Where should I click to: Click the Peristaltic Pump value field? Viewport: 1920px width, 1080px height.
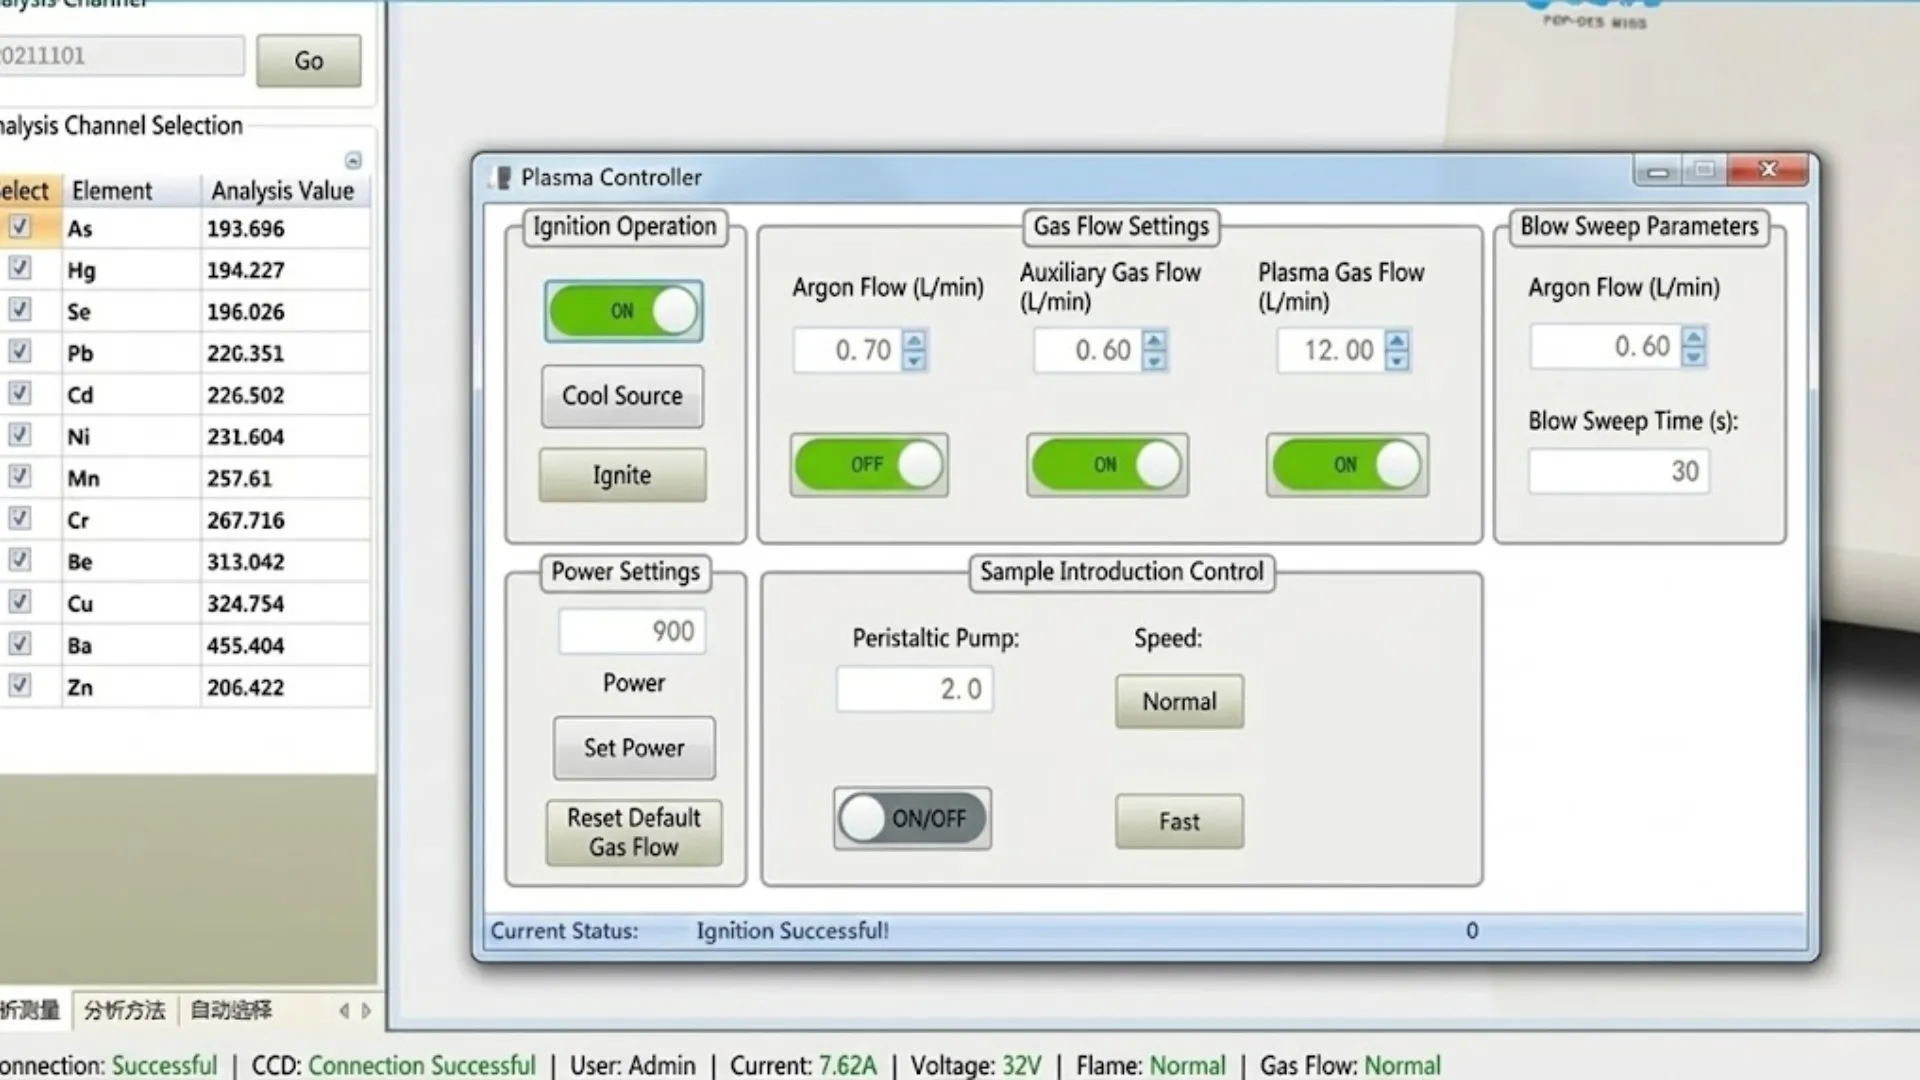tap(915, 689)
